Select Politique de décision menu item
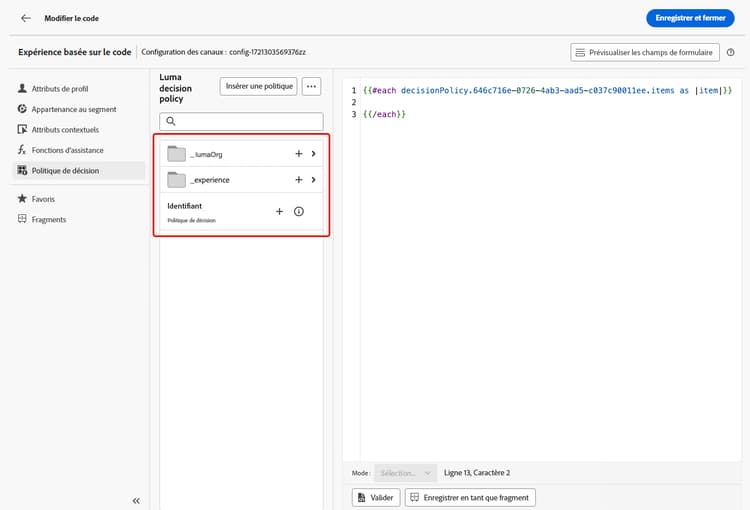This screenshot has height=510, width=750. tap(78, 171)
